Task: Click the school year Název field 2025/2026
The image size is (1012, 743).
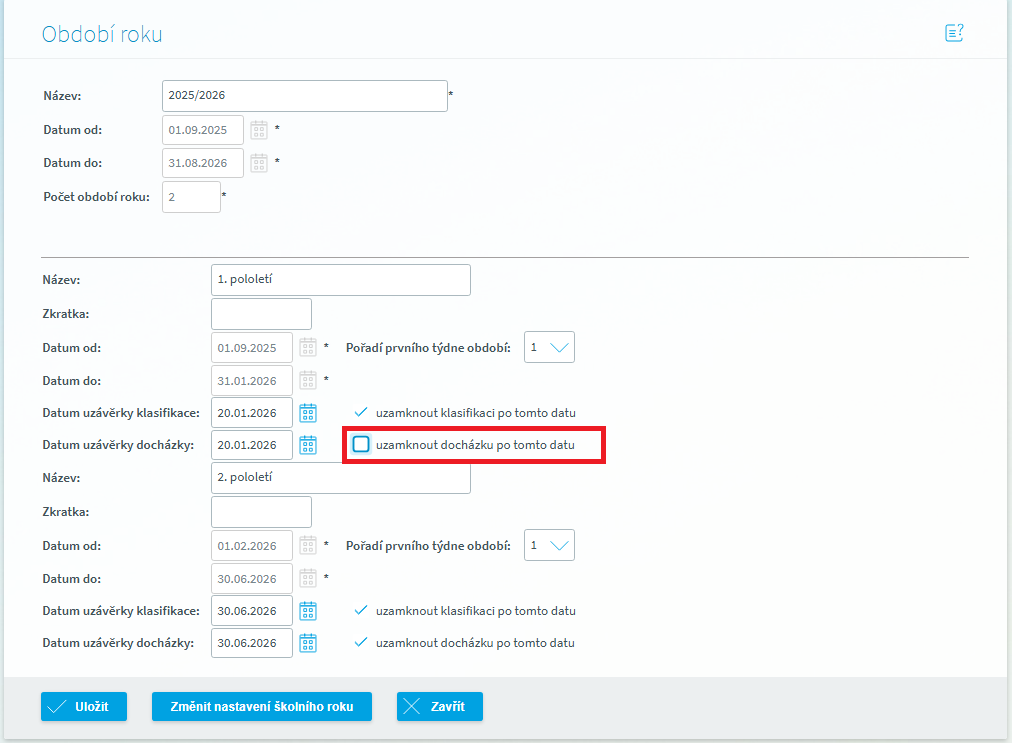Action: pyautogui.click(x=304, y=96)
